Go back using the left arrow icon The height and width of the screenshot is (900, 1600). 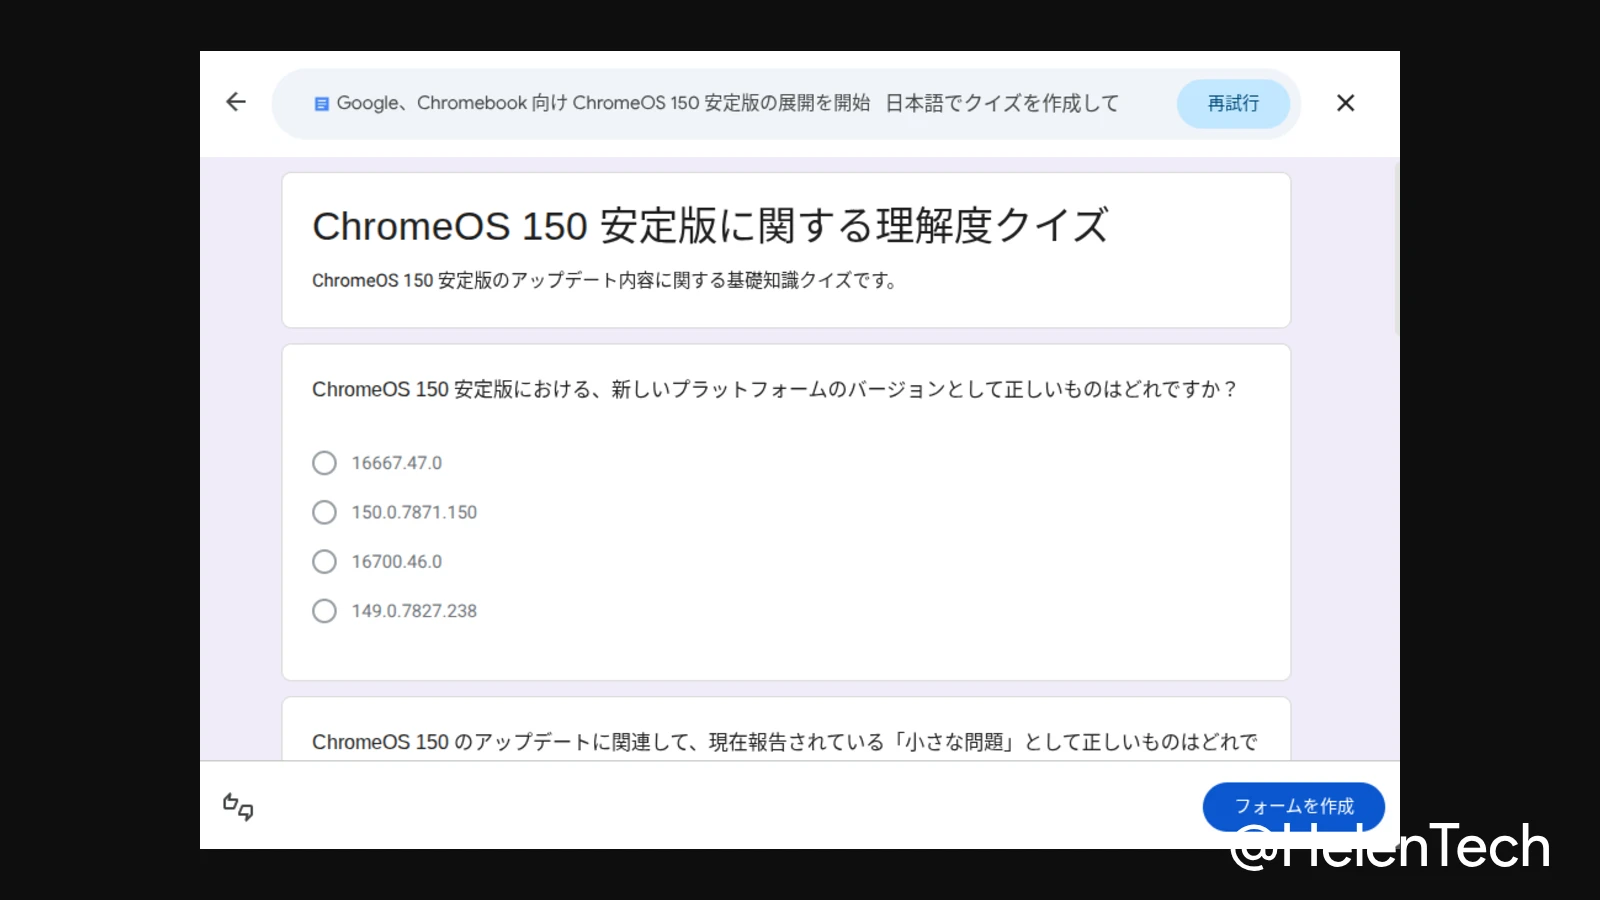coord(236,102)
